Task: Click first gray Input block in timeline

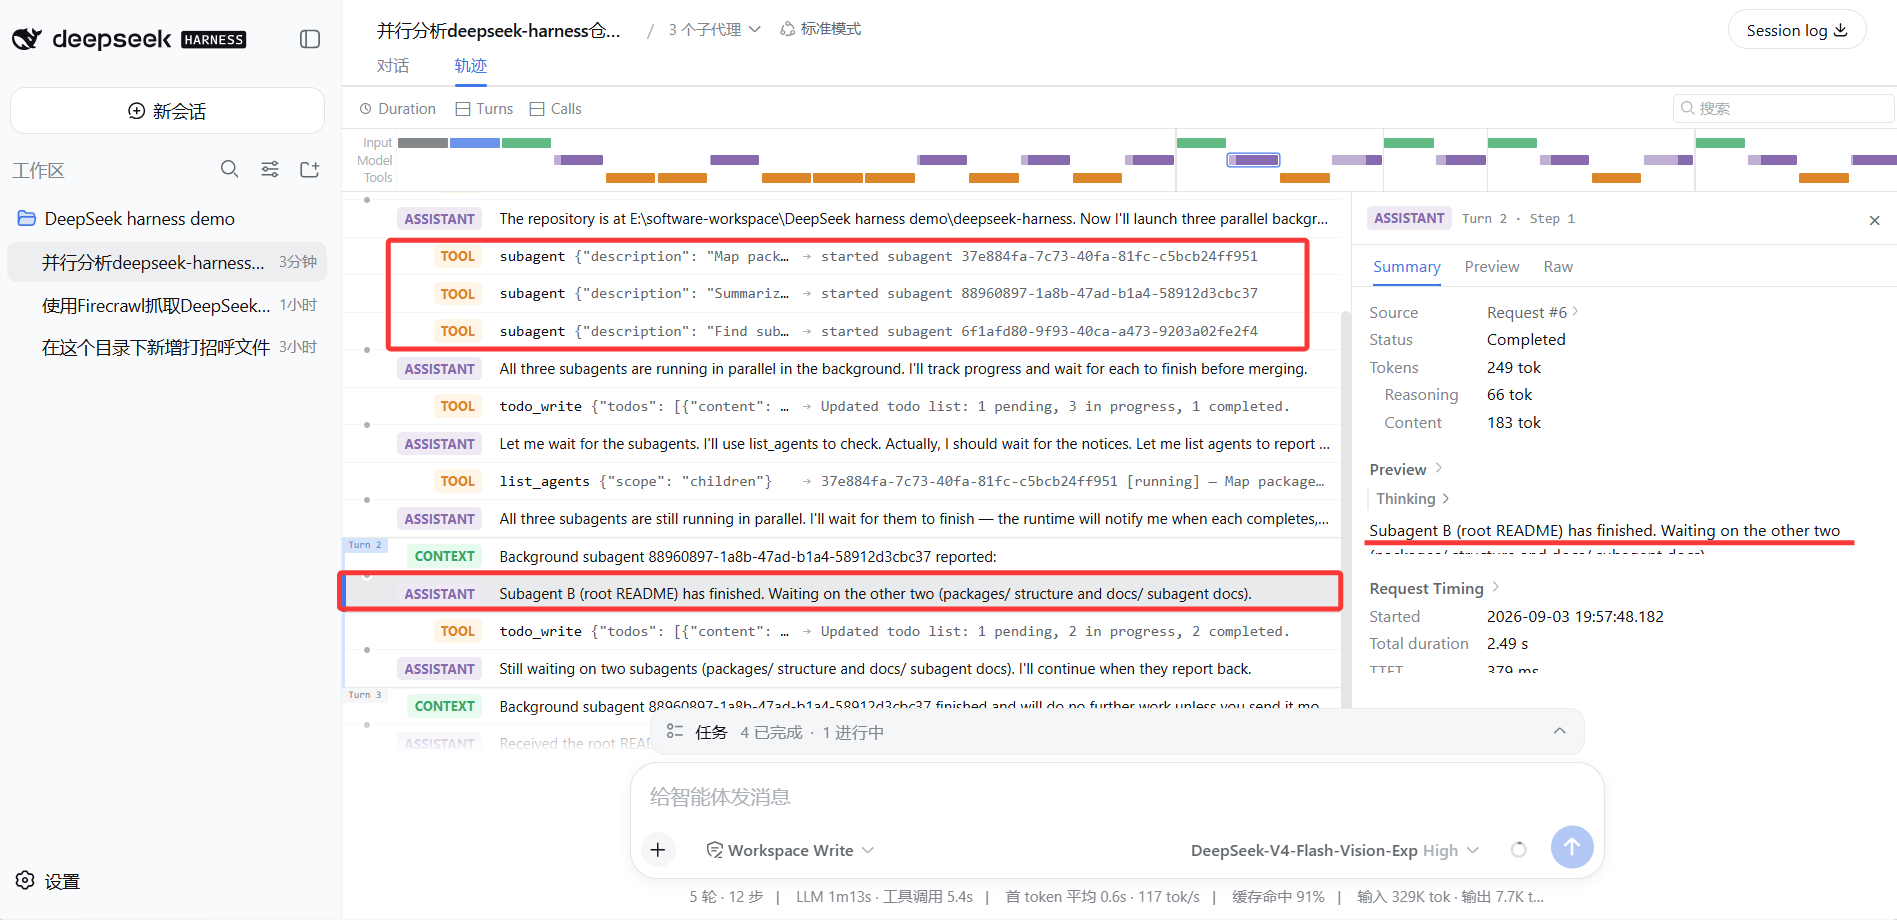Action: (x=423, y=143)
